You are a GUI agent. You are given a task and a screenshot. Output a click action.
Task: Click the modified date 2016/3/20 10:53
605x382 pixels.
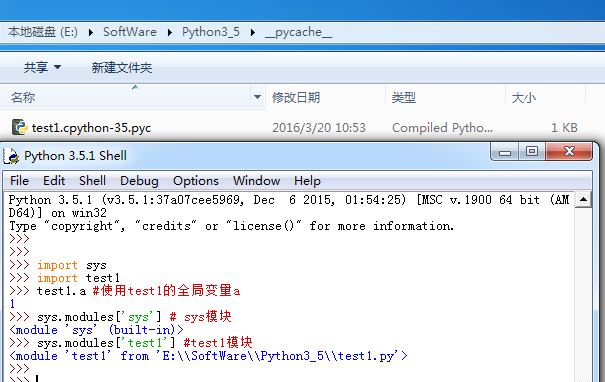319,128
